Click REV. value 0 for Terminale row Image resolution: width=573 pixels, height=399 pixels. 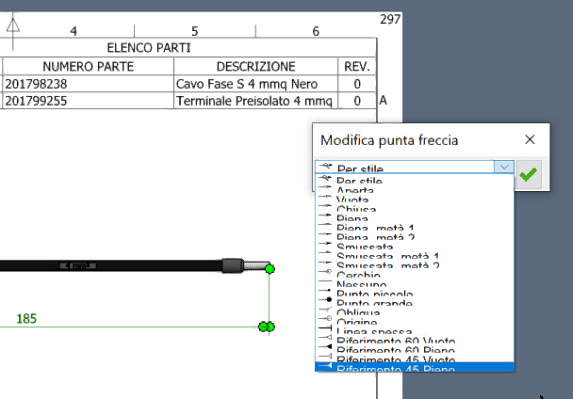pyautogui.click(x=357, y=101)
